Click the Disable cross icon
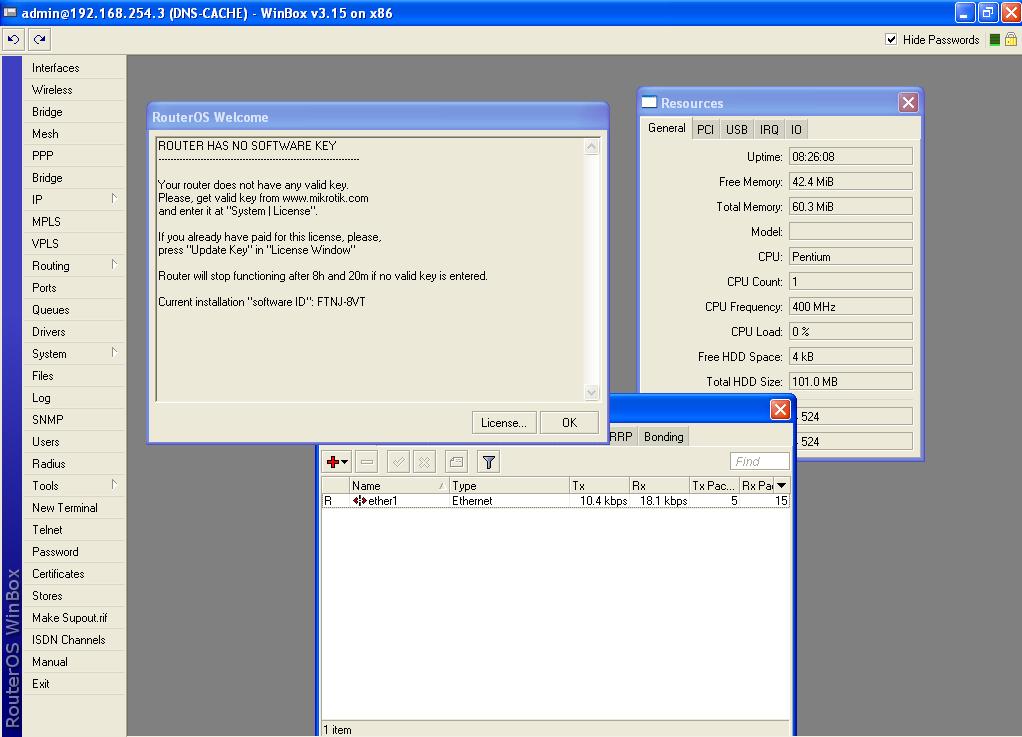Viewport: 1022px width, 737px height. 424,462
